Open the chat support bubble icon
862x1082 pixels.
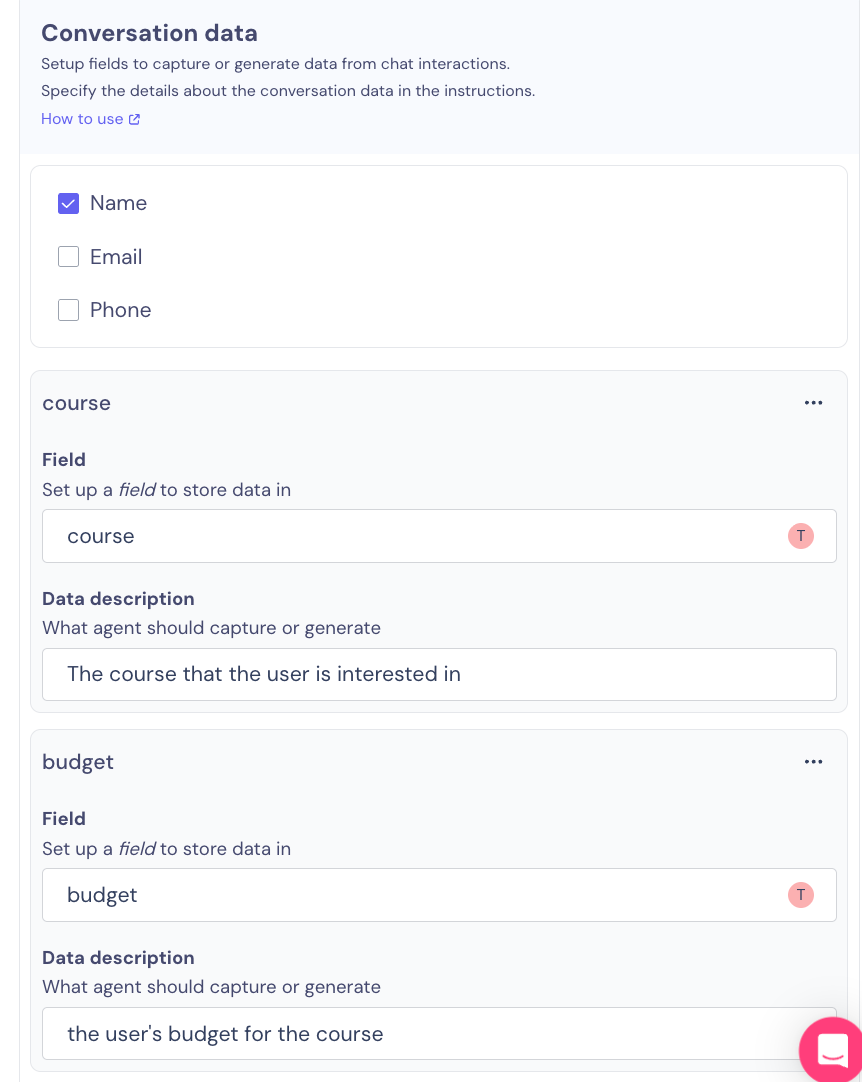(832, 1050)
